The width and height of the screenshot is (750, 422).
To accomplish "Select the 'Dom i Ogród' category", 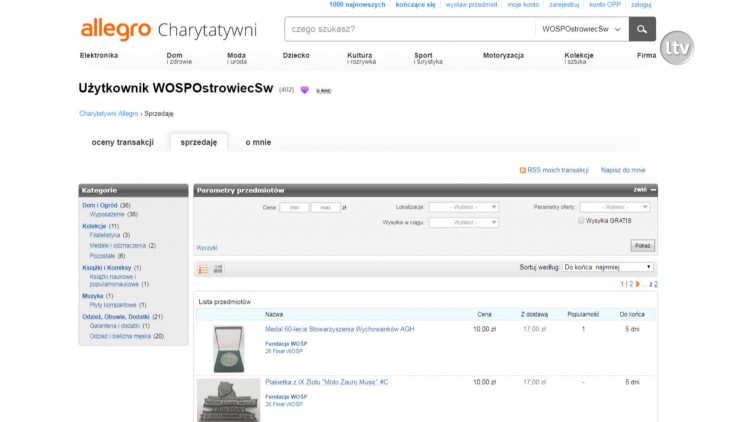I will click(99, 205).
